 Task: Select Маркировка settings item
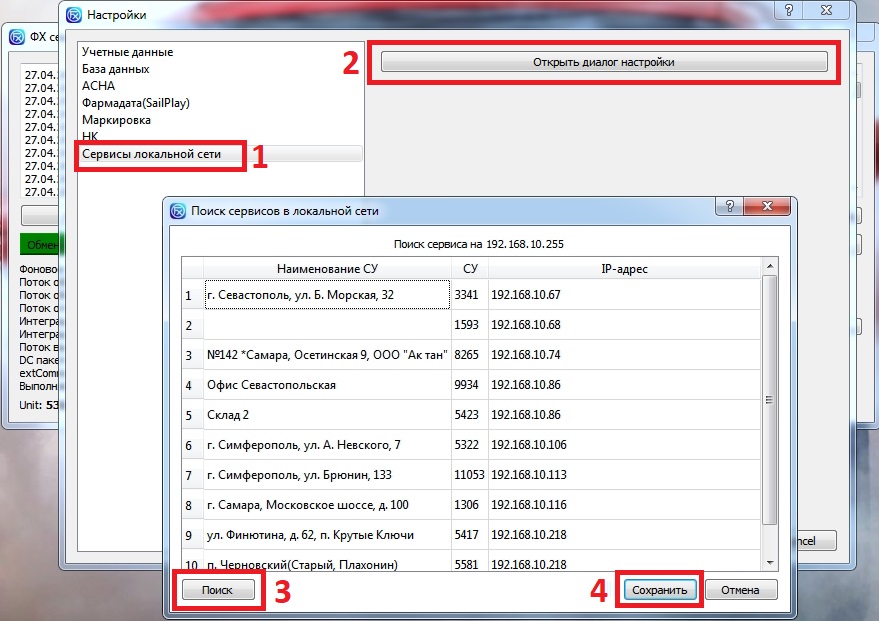117,120
